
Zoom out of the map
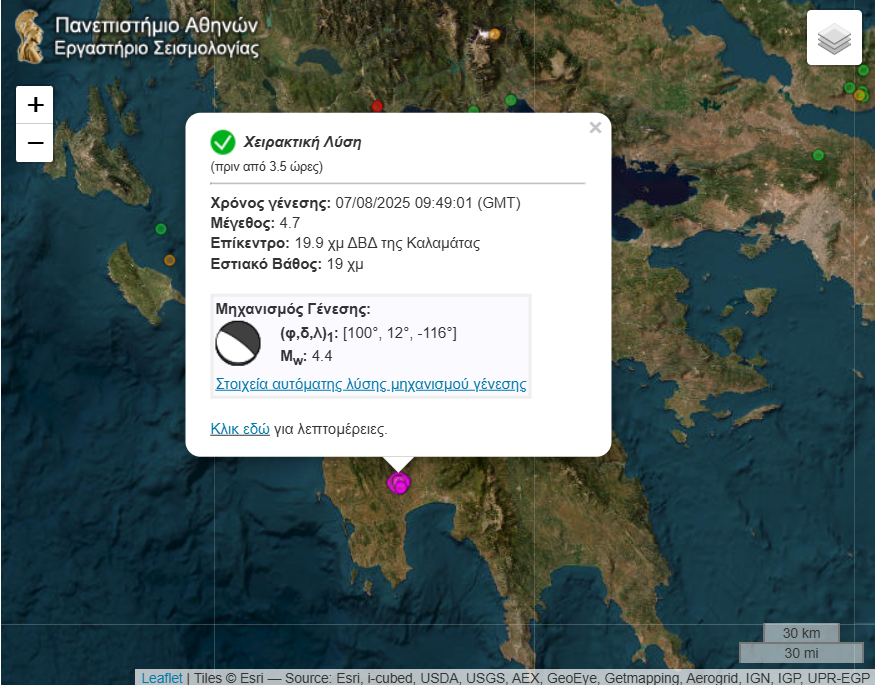[35, 143]
